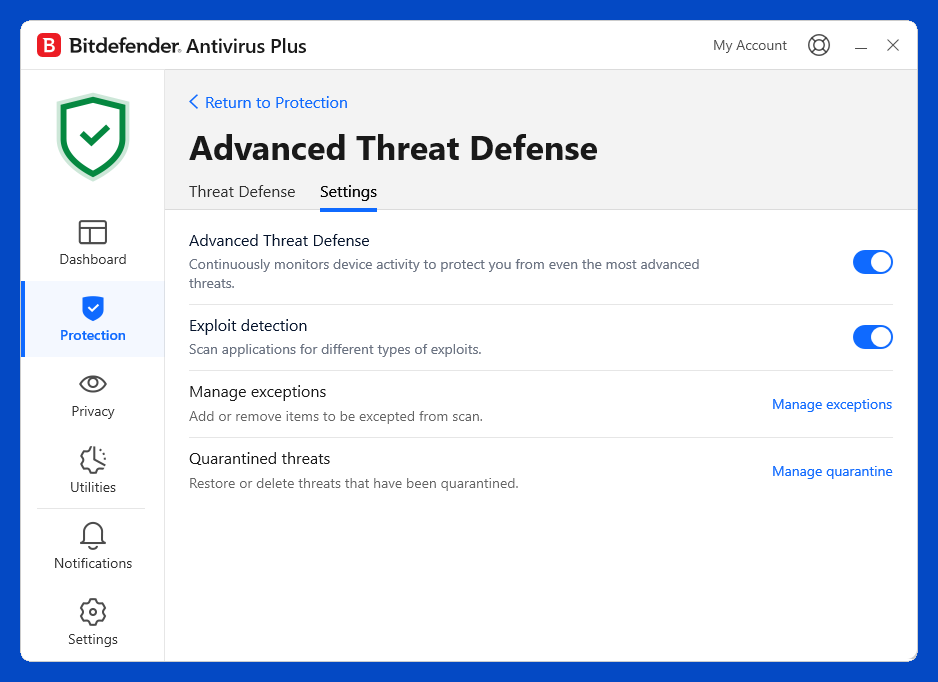Disable the Advanced Threat Defense toggle
The image size is (938, 682).
click(x=872, y=262)
